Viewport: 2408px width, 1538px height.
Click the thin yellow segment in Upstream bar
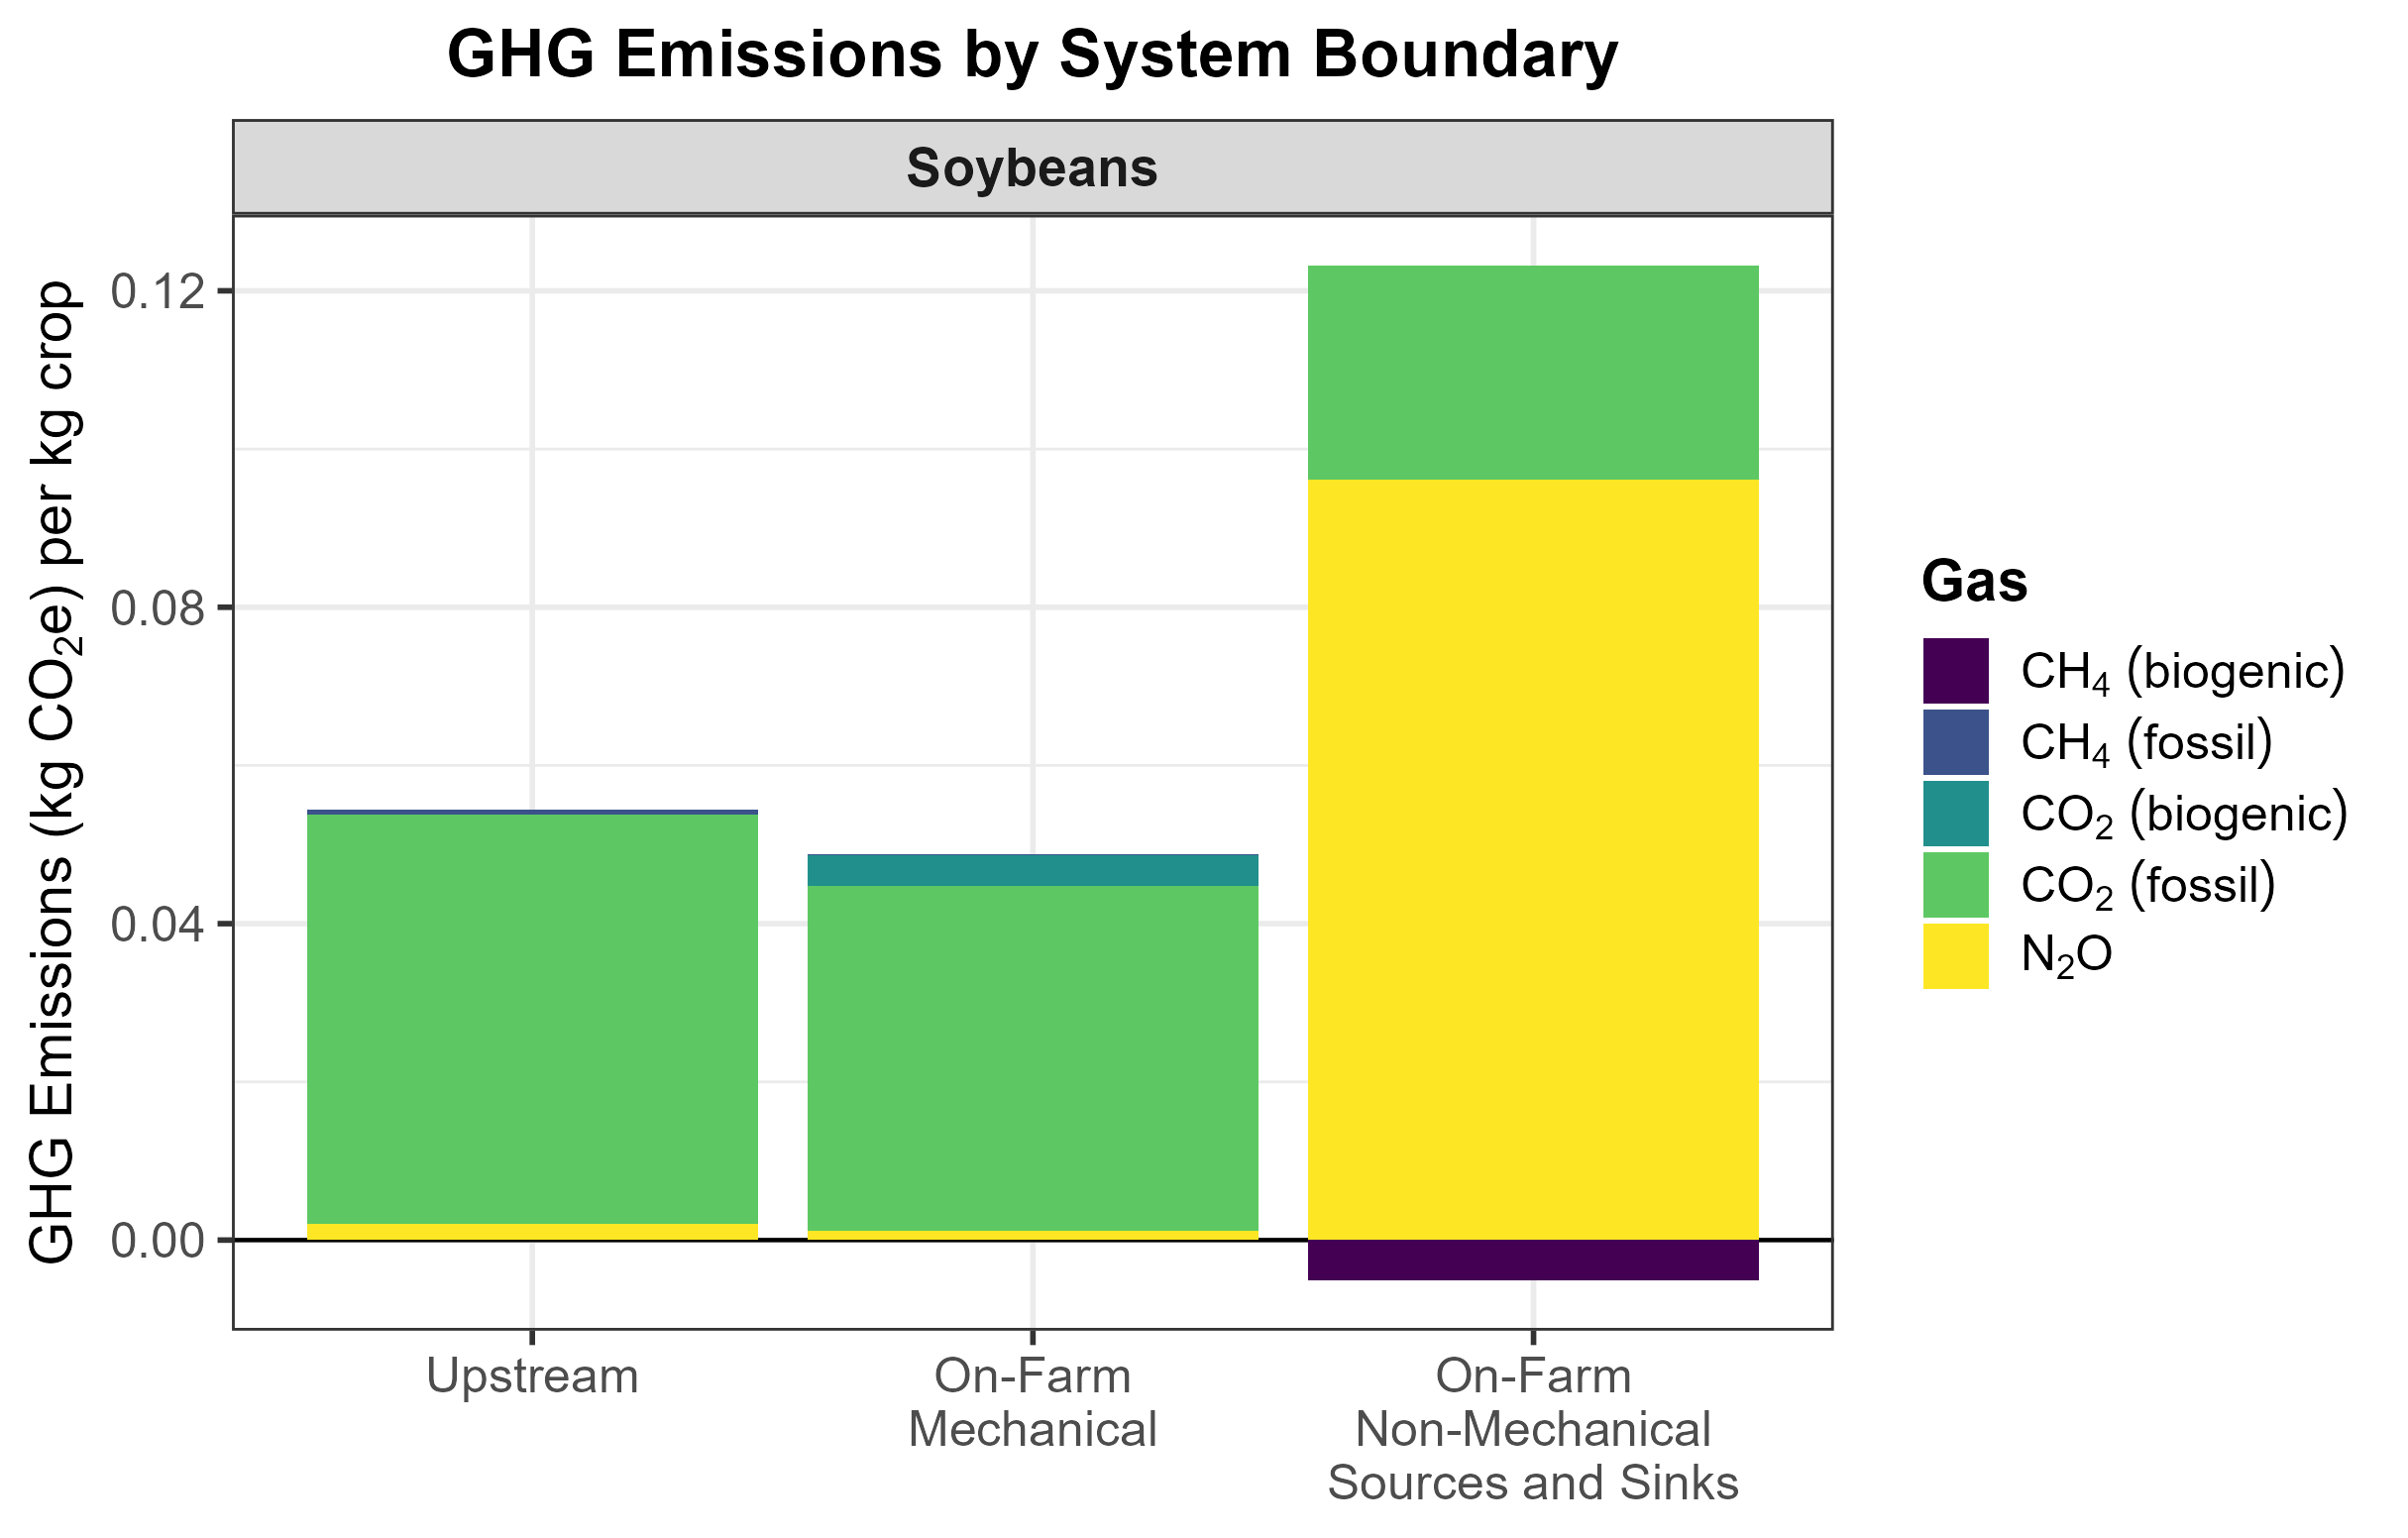(x=532, y=1231)
